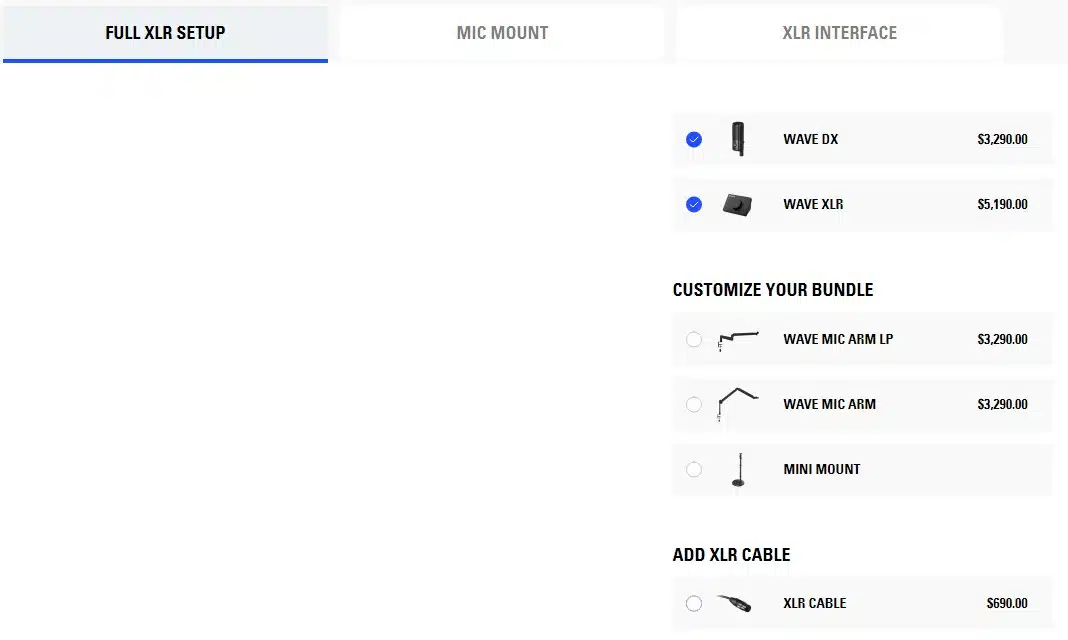Choose the Mini Mount radio button

coord(694,469)
